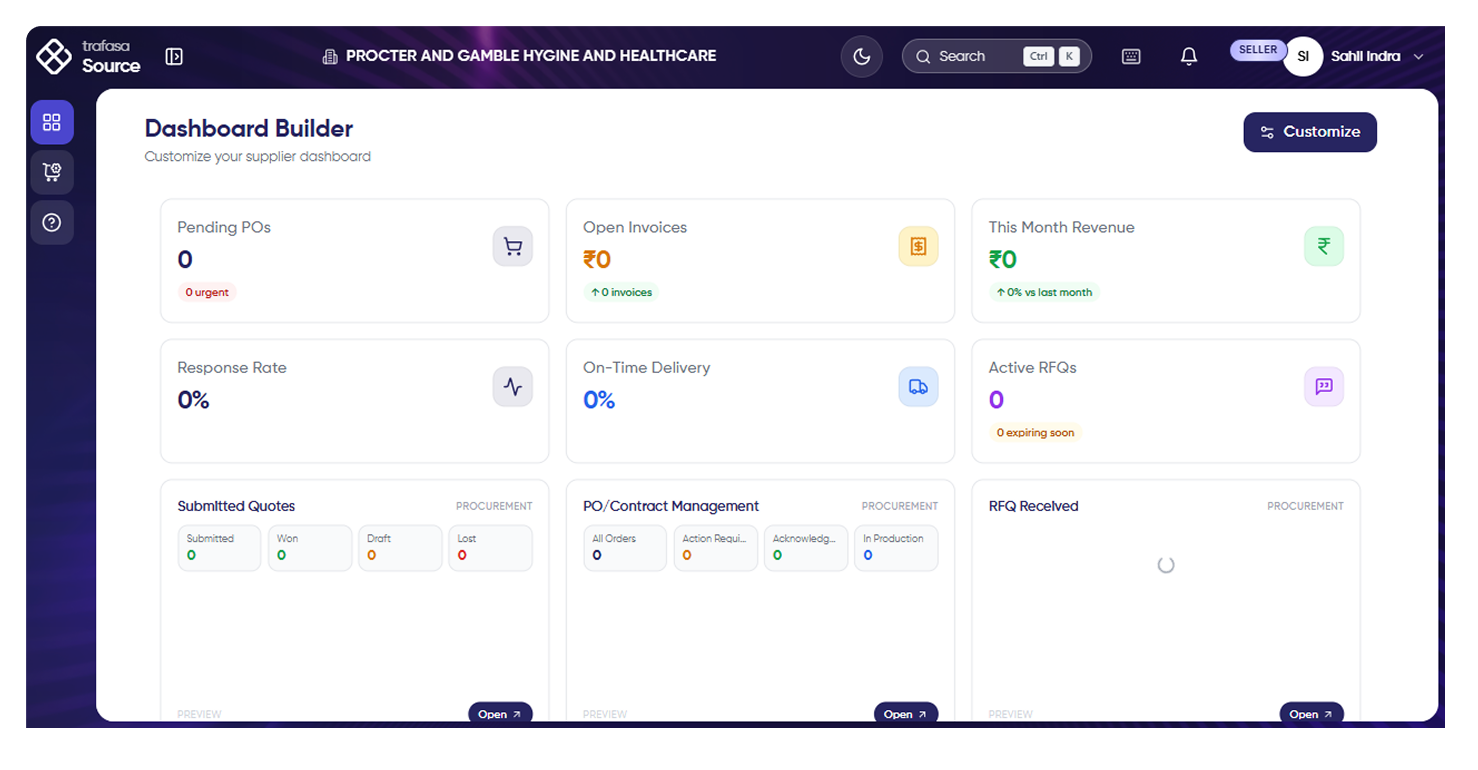1478x770 pixels.
Task: Collapse the sidebar panel toggle icon
Action: pyautogui.click(x=174, y=57)
